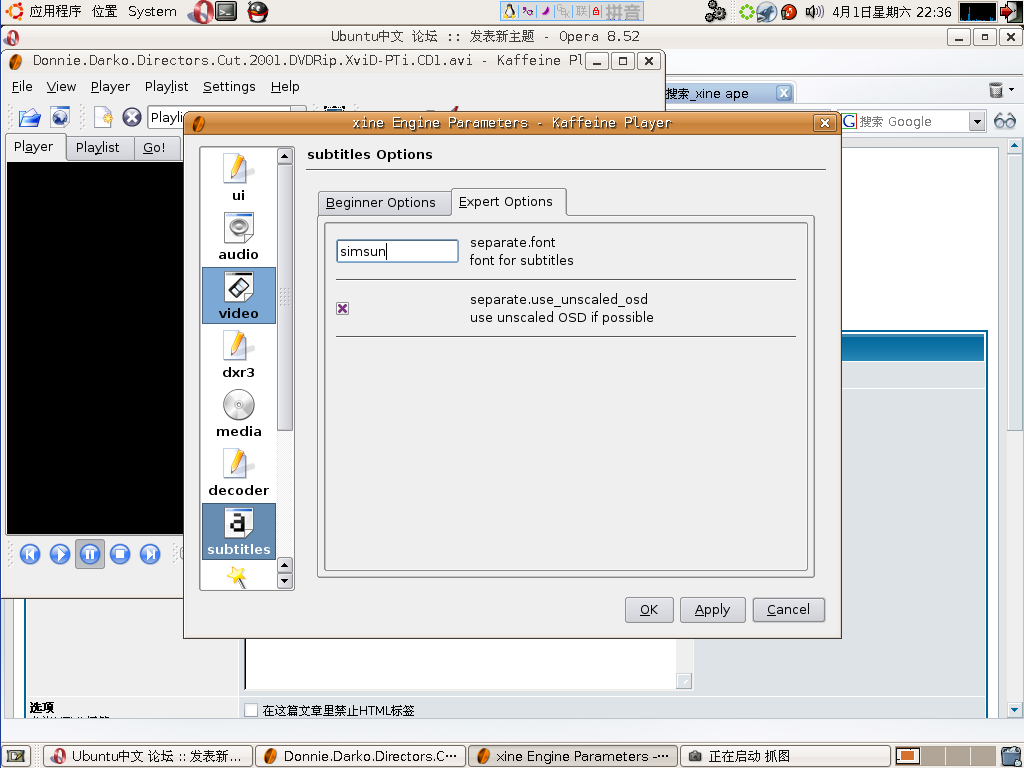This screenshot has height=768, width=1024.
Task: Open the Player menu in Kaffeine
Action: [x=110, y=86]
